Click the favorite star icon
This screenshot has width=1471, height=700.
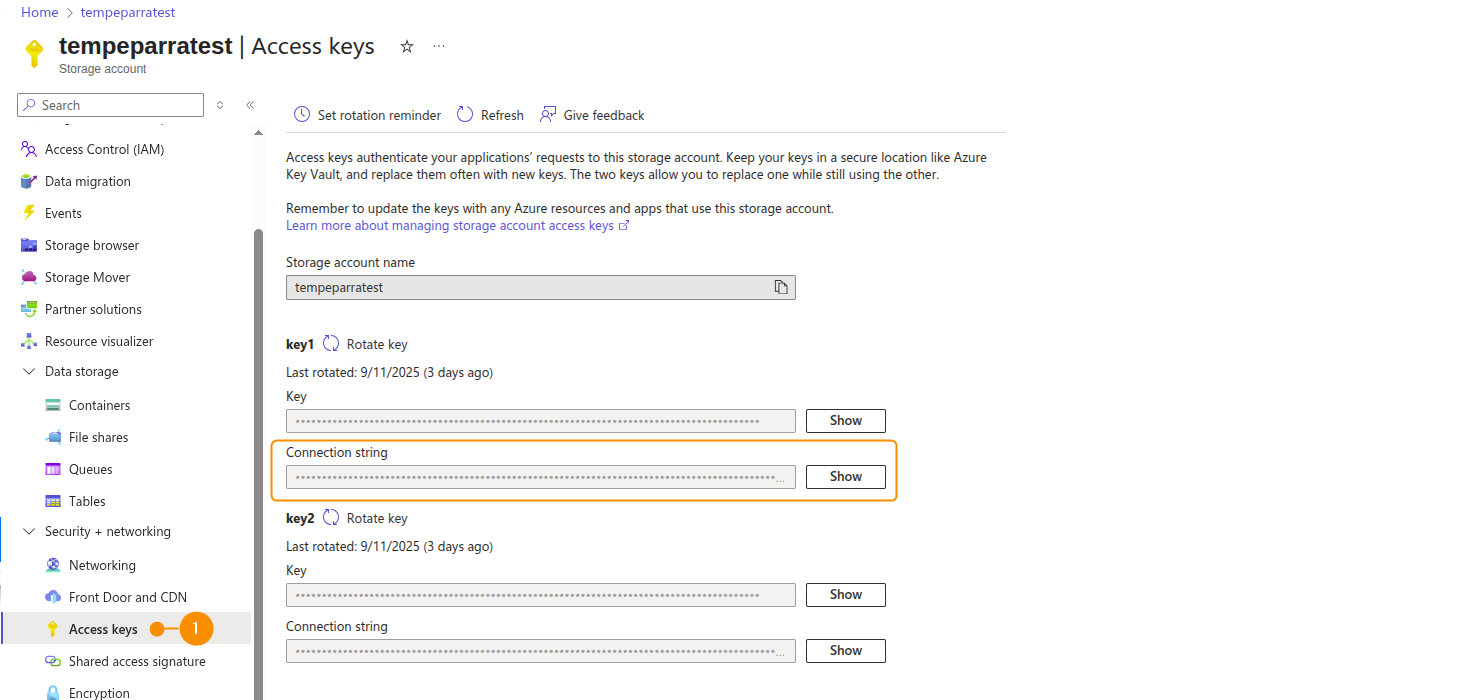(407, 47)
